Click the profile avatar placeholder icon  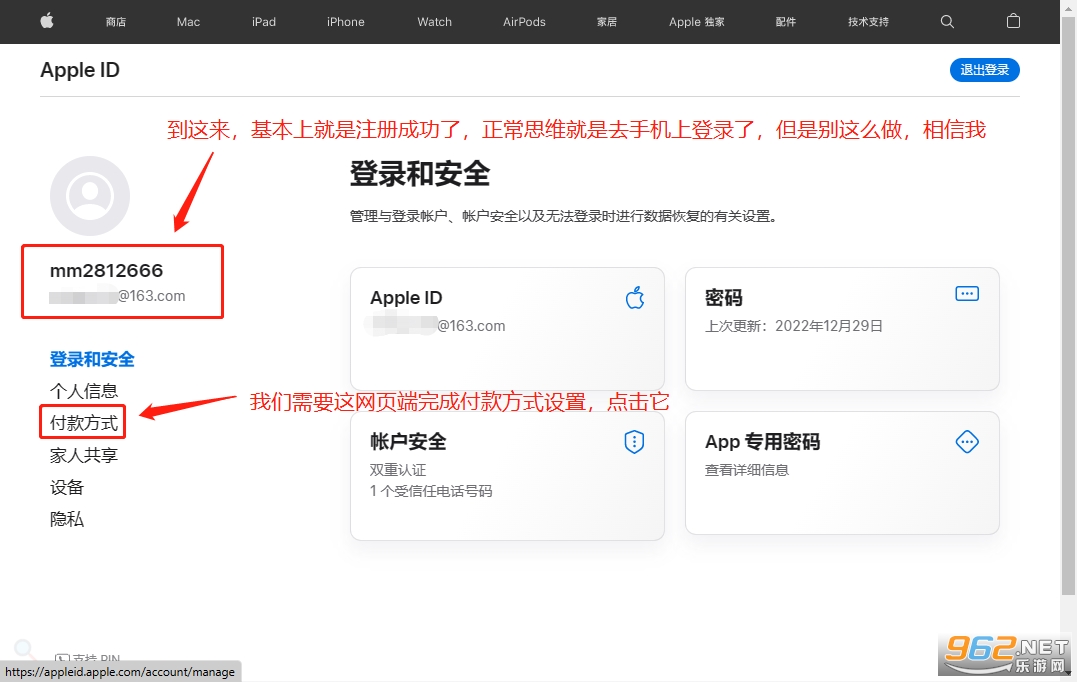coord(90,196)
